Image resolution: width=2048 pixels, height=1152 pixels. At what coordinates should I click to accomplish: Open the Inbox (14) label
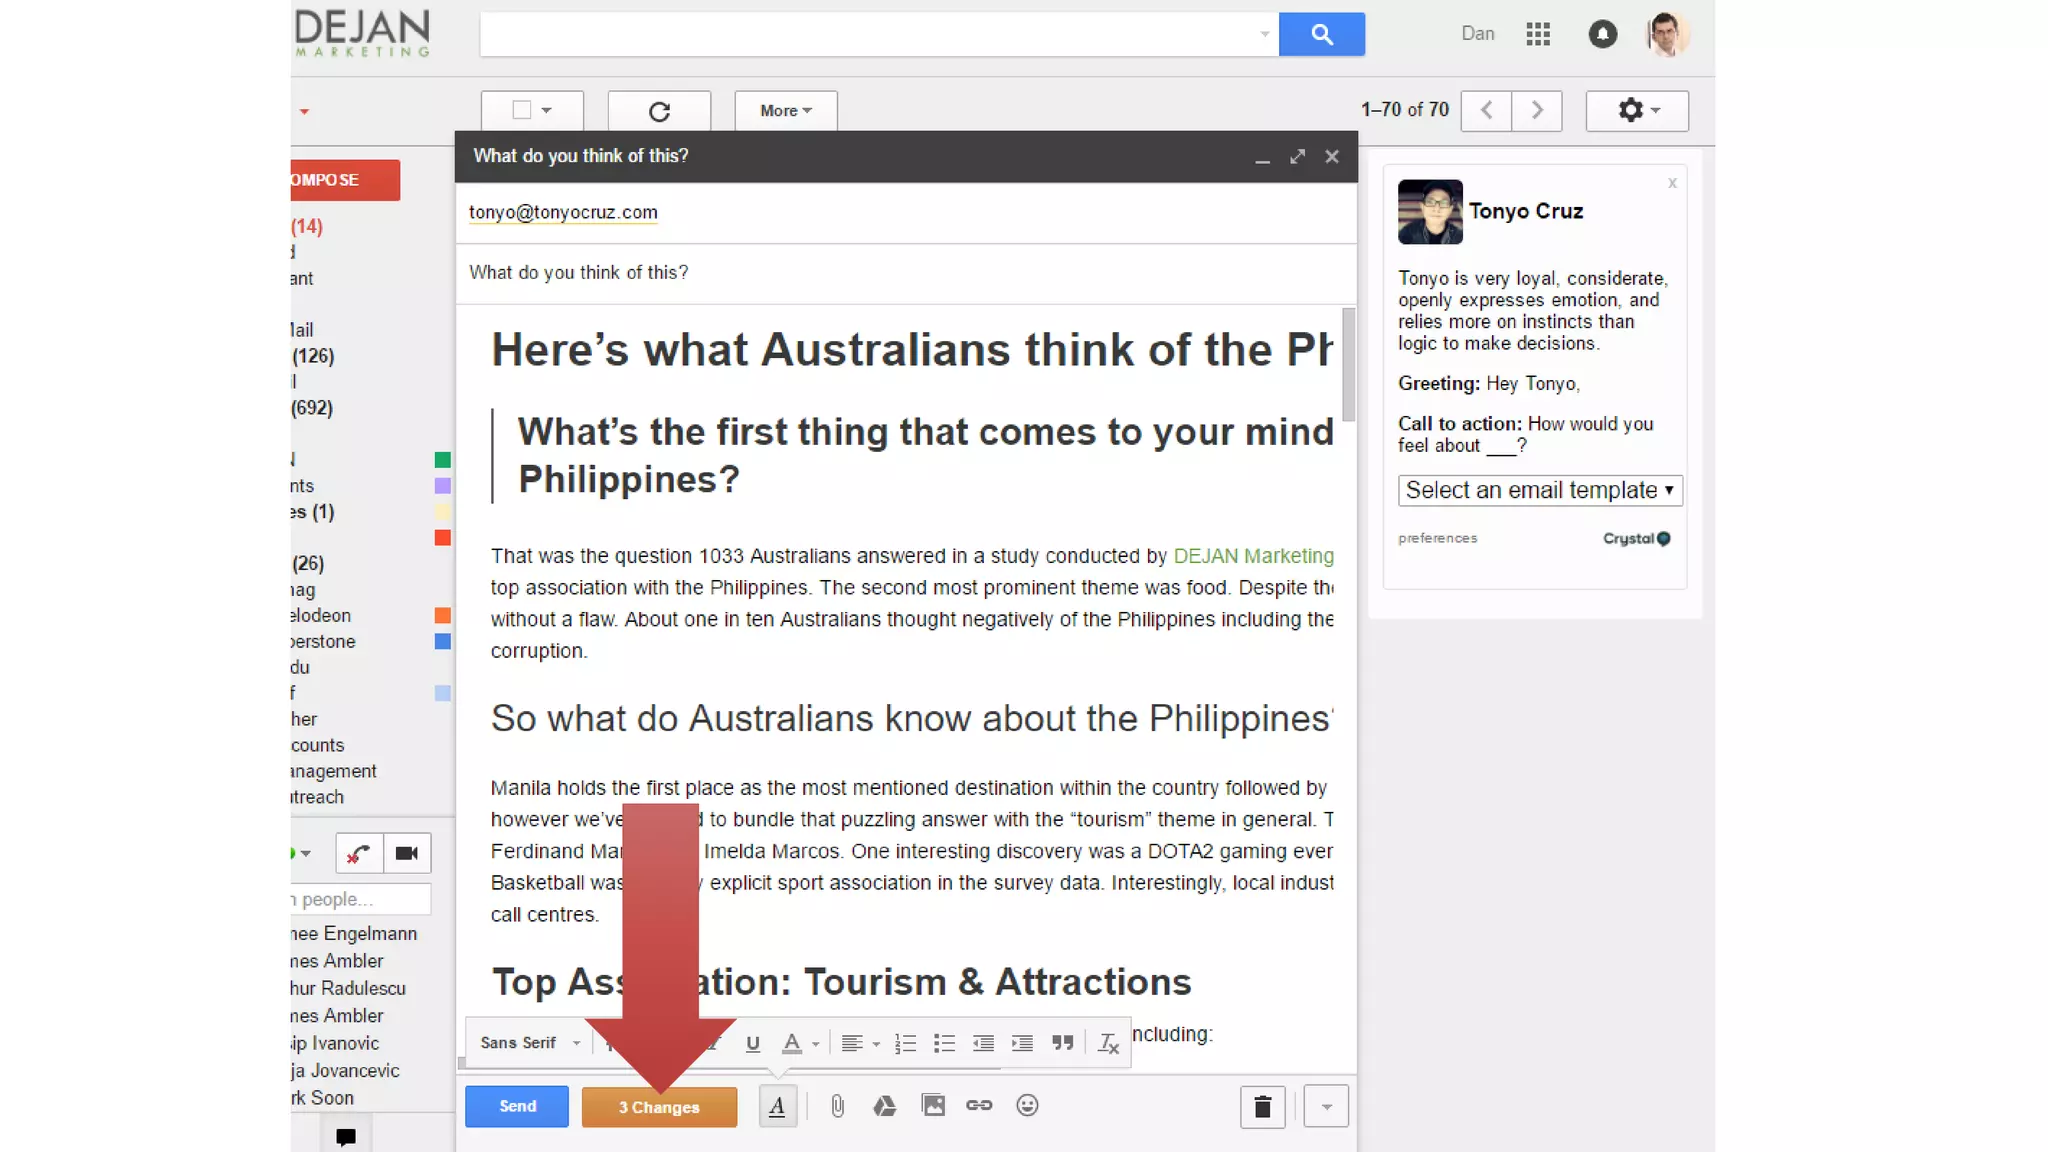(307, 226)
